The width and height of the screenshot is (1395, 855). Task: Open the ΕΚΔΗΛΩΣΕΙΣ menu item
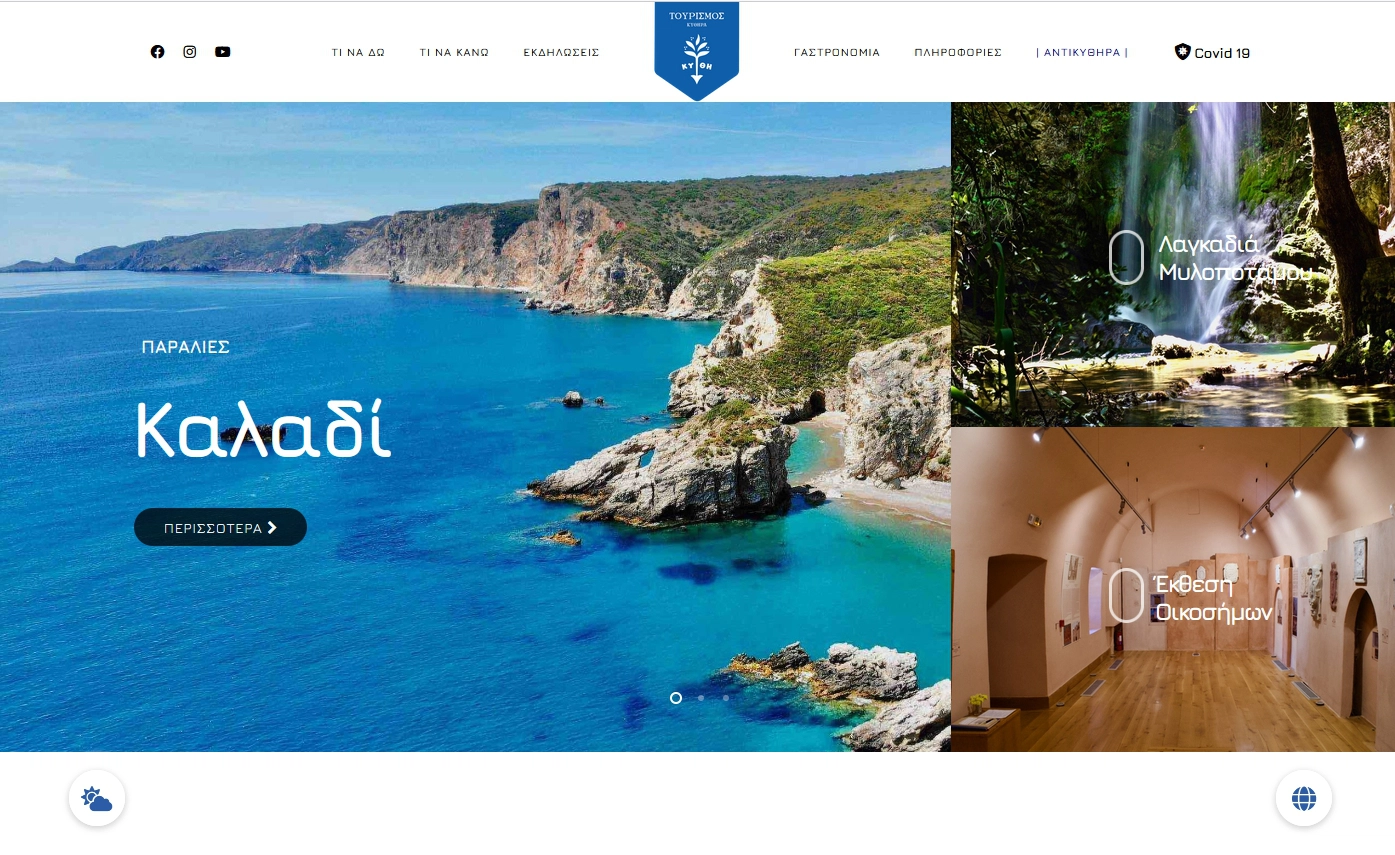(x=561, y=53)
